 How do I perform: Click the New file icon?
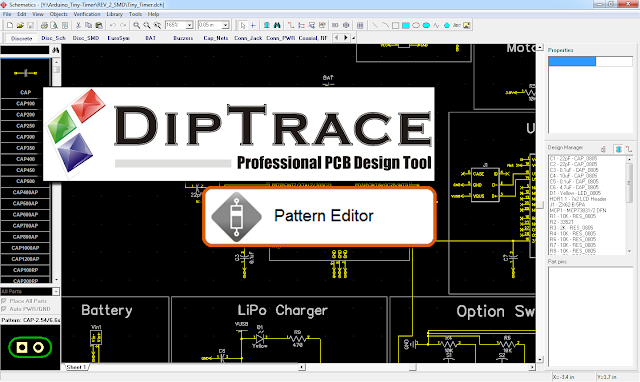click(10, 25)
